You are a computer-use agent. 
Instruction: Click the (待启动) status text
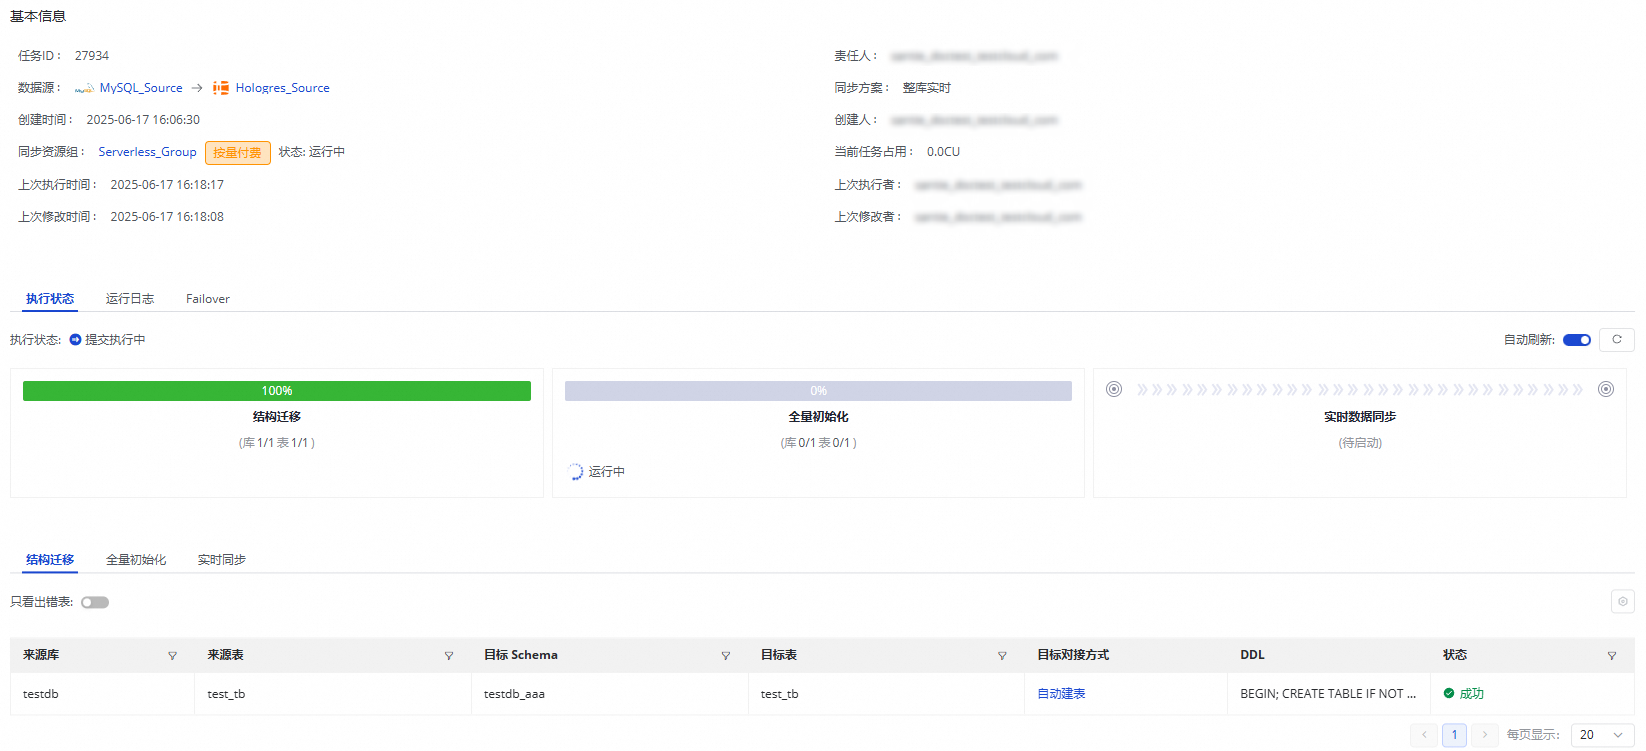pyautogui.click(x=1360, y=443)
